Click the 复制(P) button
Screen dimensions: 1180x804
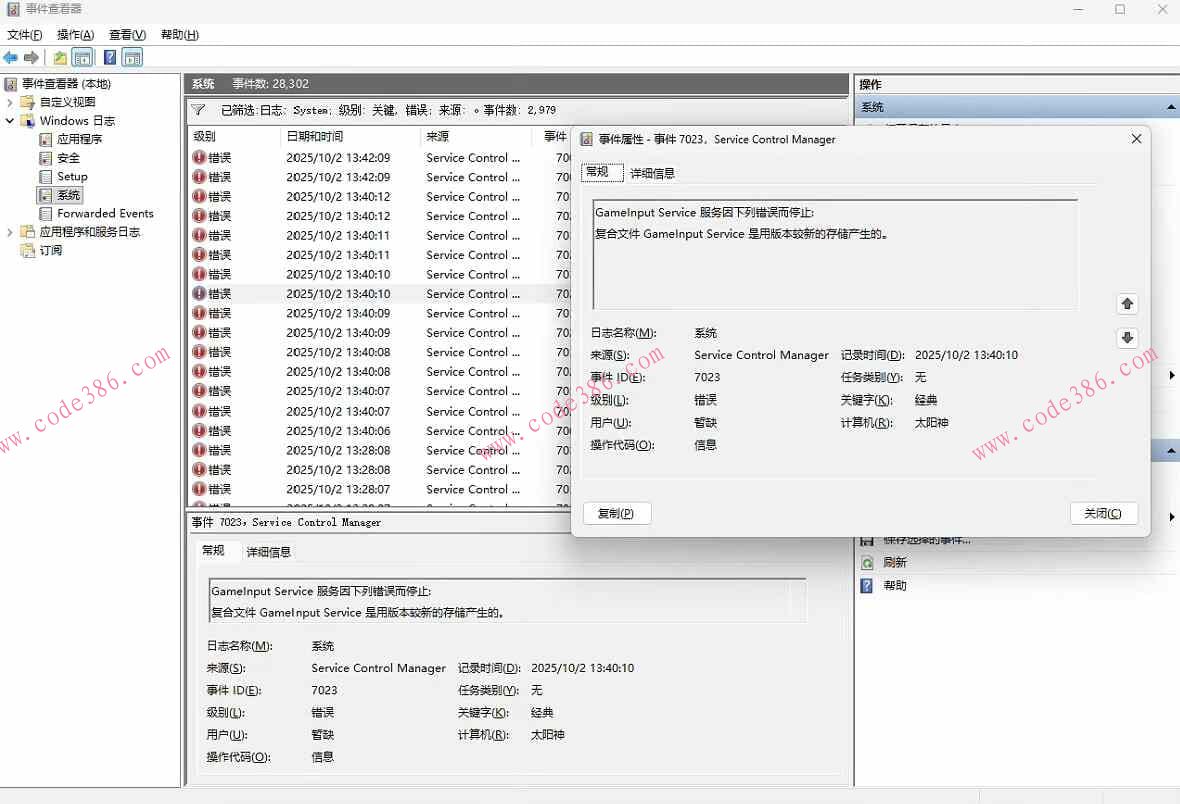(616, 513)
